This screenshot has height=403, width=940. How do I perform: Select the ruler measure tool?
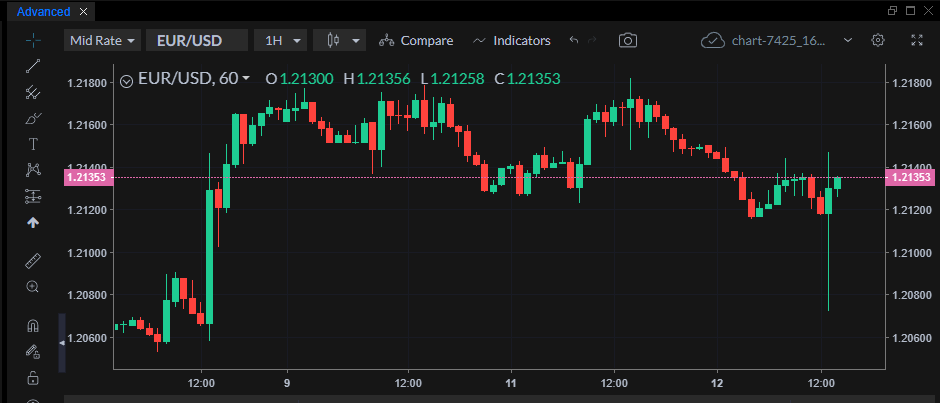[33, 261]
